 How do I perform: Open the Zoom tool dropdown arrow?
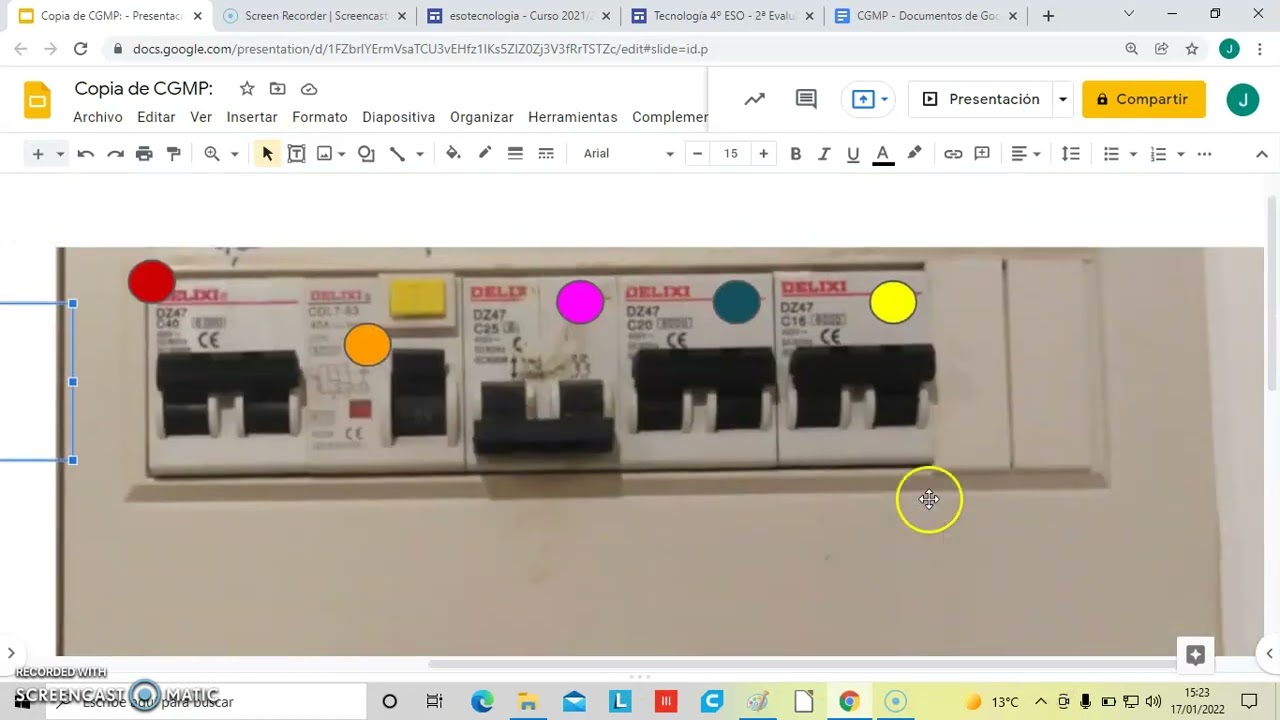[x=235, y=154]
